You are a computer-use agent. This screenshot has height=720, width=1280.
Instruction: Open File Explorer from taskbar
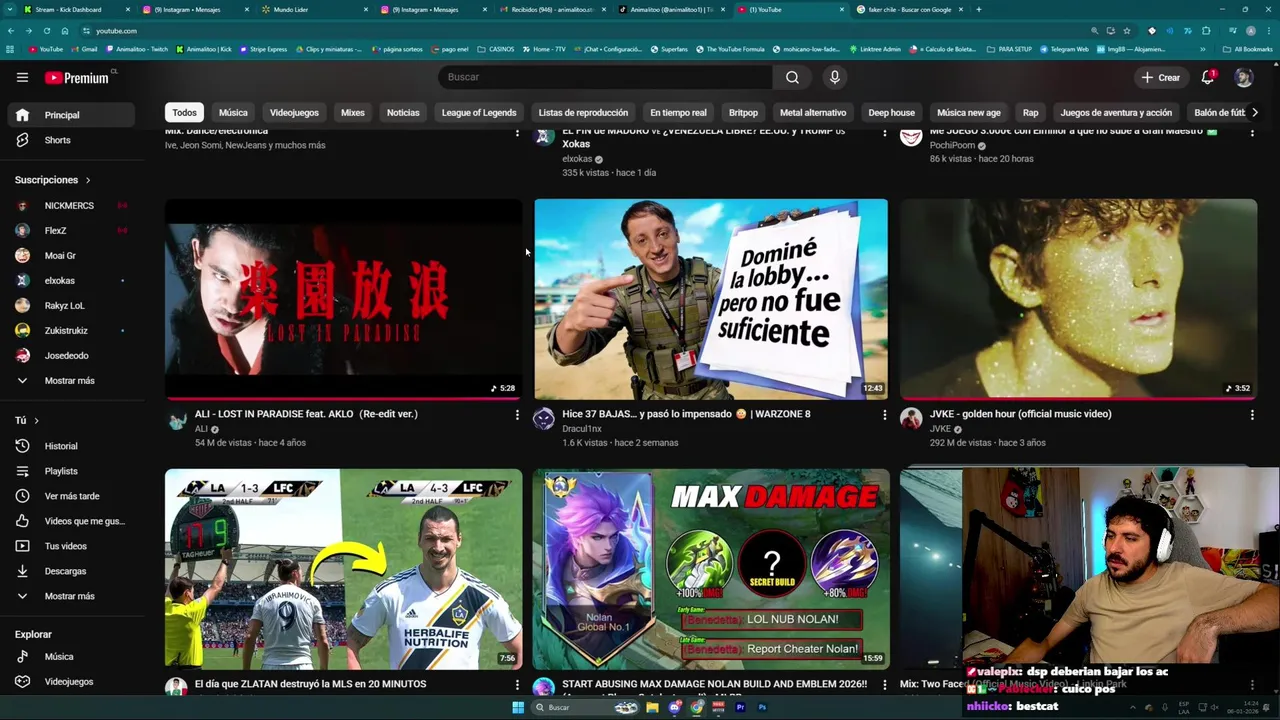point(652,707)
